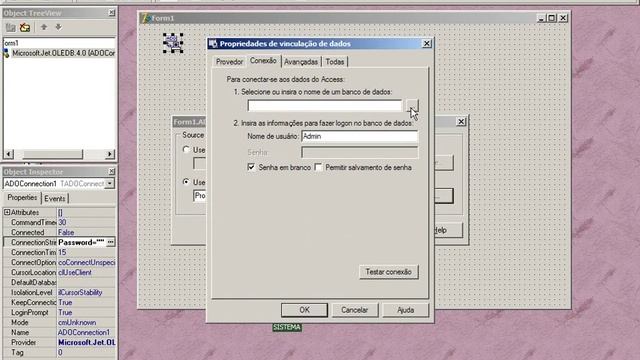The height and width of the screenshot is (360, 640).
Task: Switch to the Provedor tab
Action: pyautogui.click(x=229, y=62)
